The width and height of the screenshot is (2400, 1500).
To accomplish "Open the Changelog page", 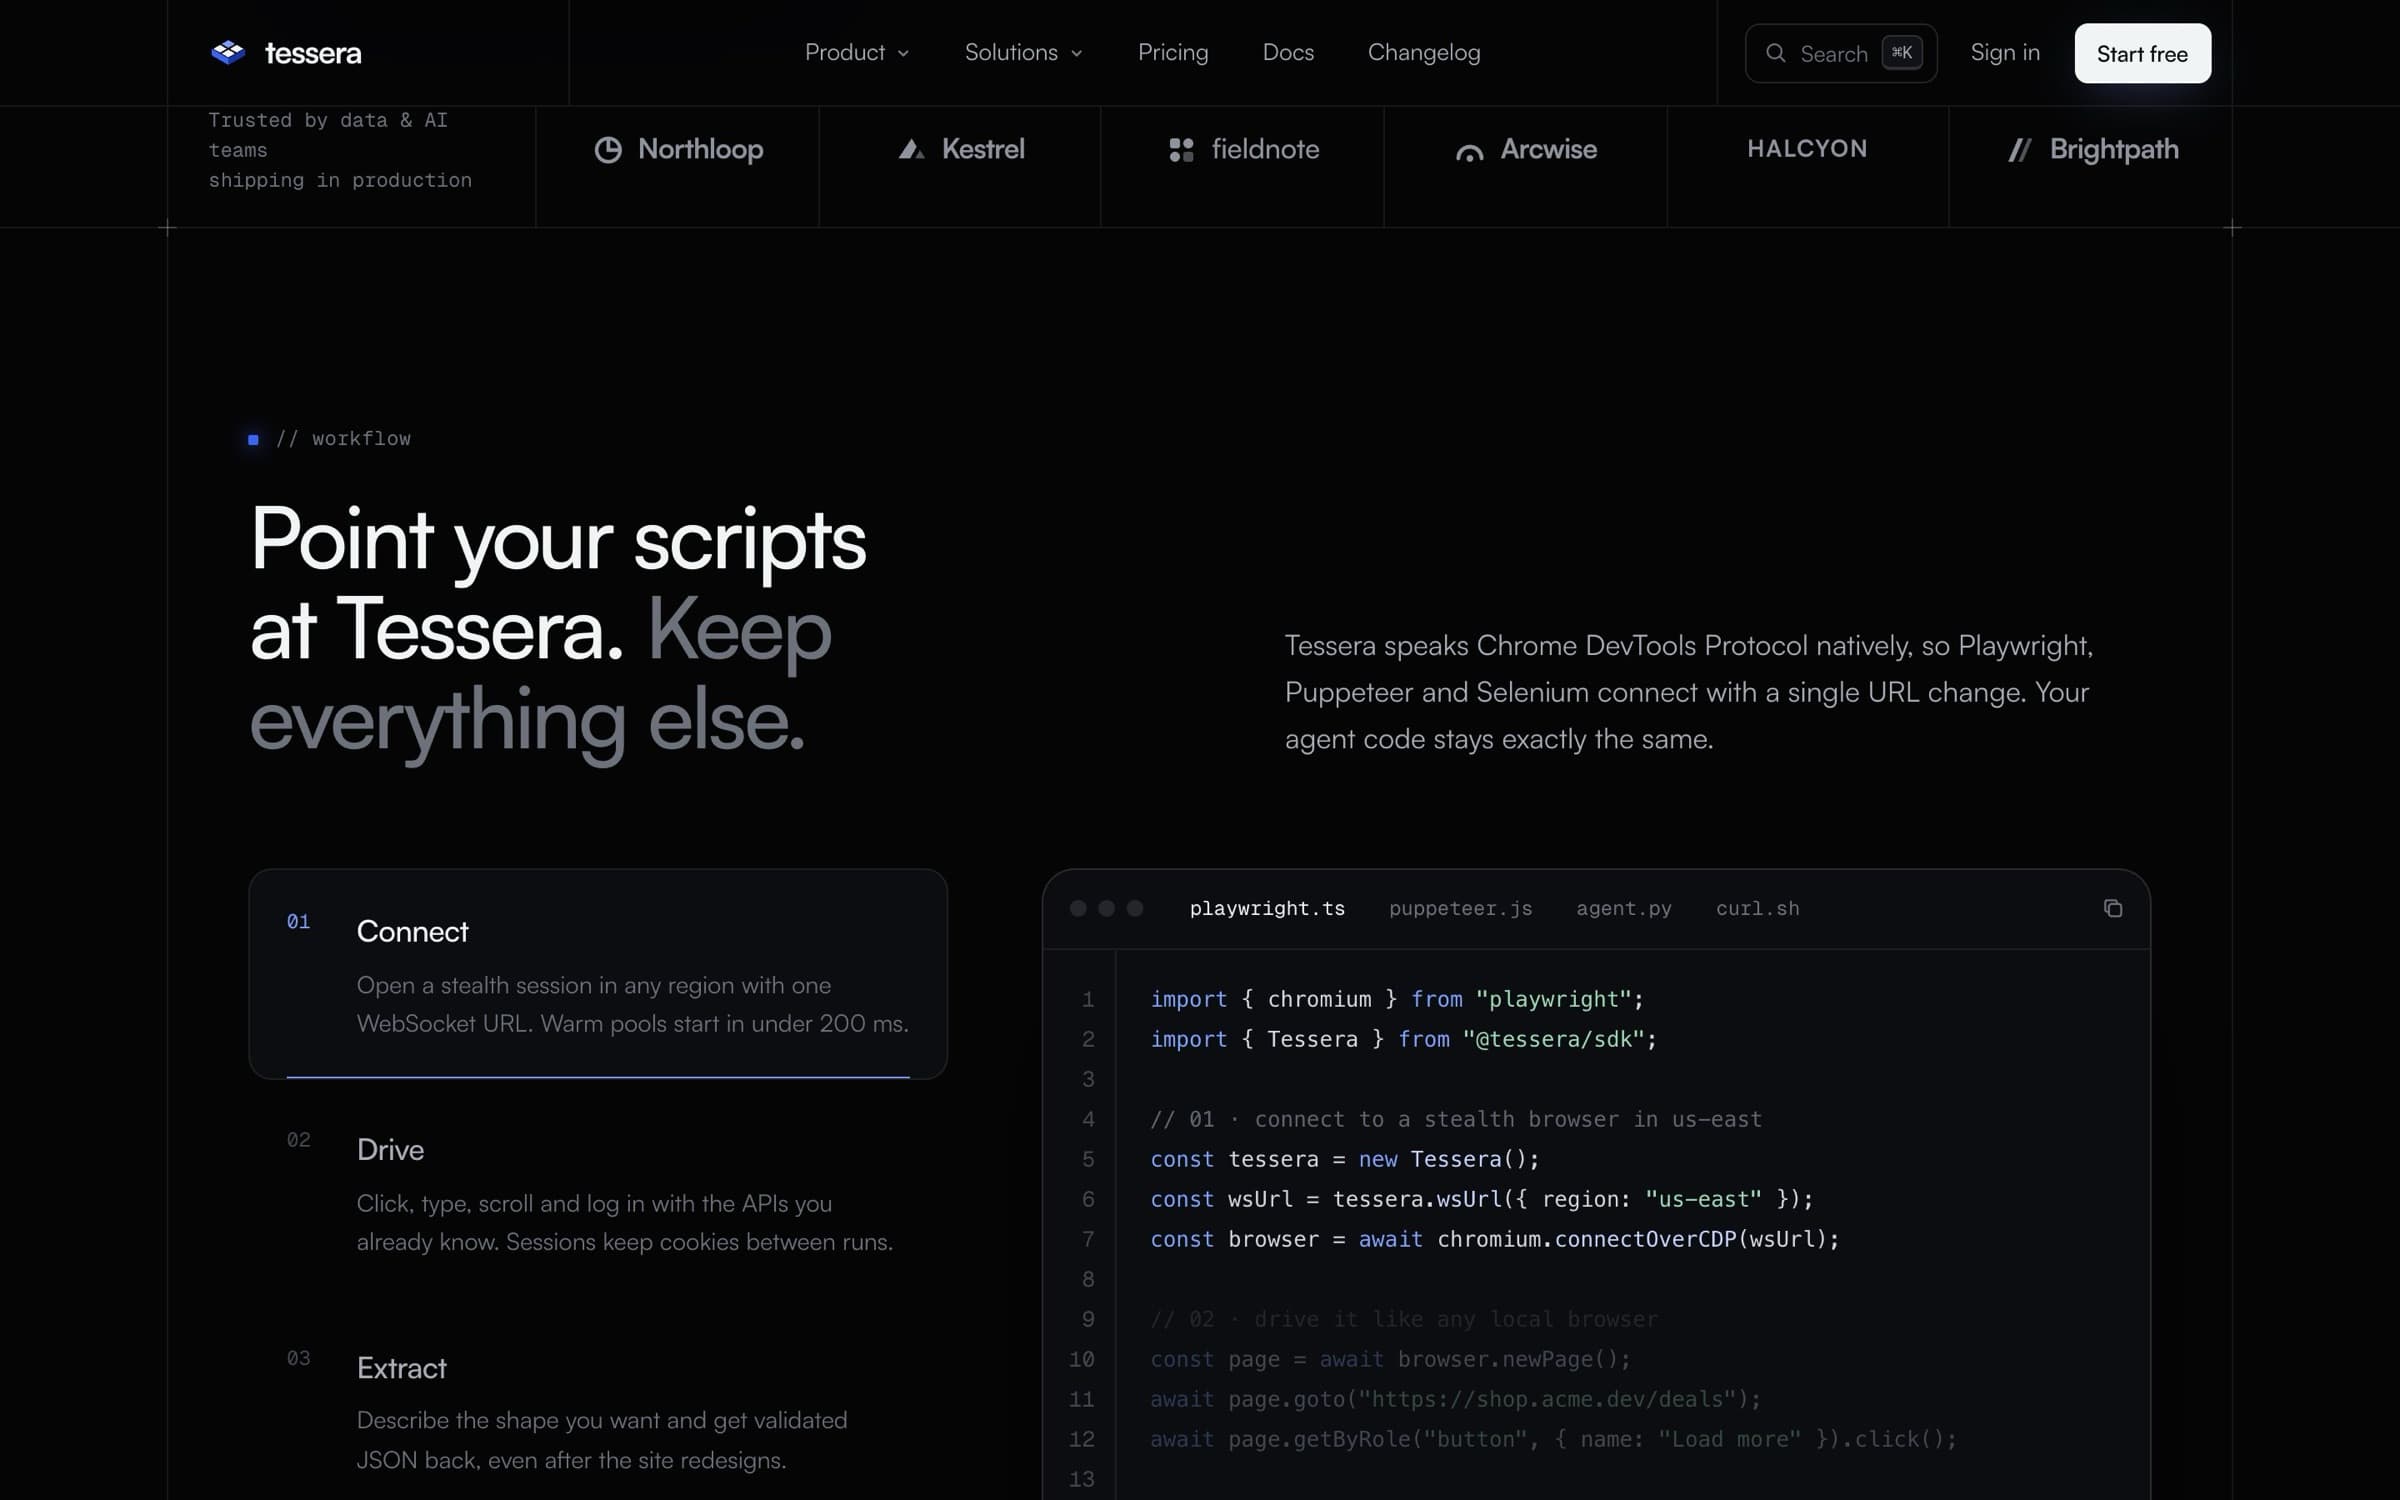I will coord(1424,52).
